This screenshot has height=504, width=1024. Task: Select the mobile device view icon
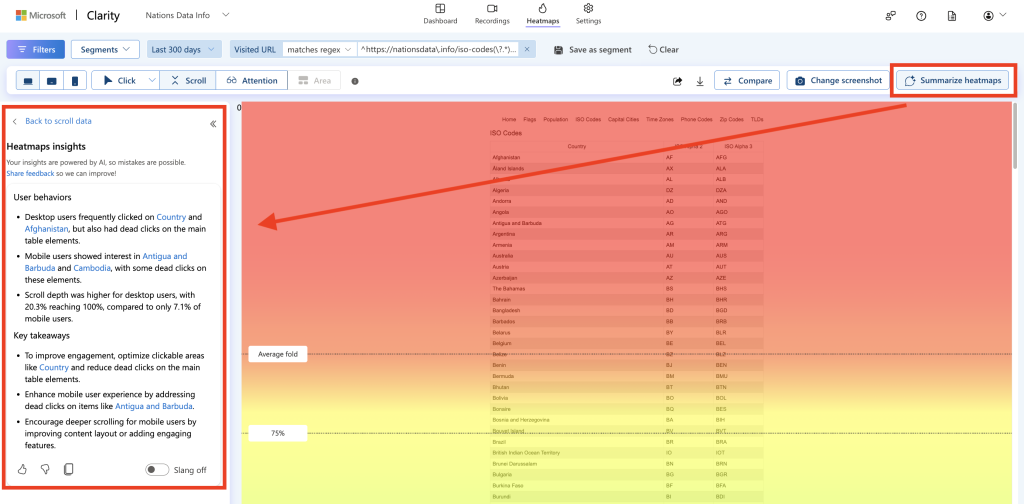75,81
